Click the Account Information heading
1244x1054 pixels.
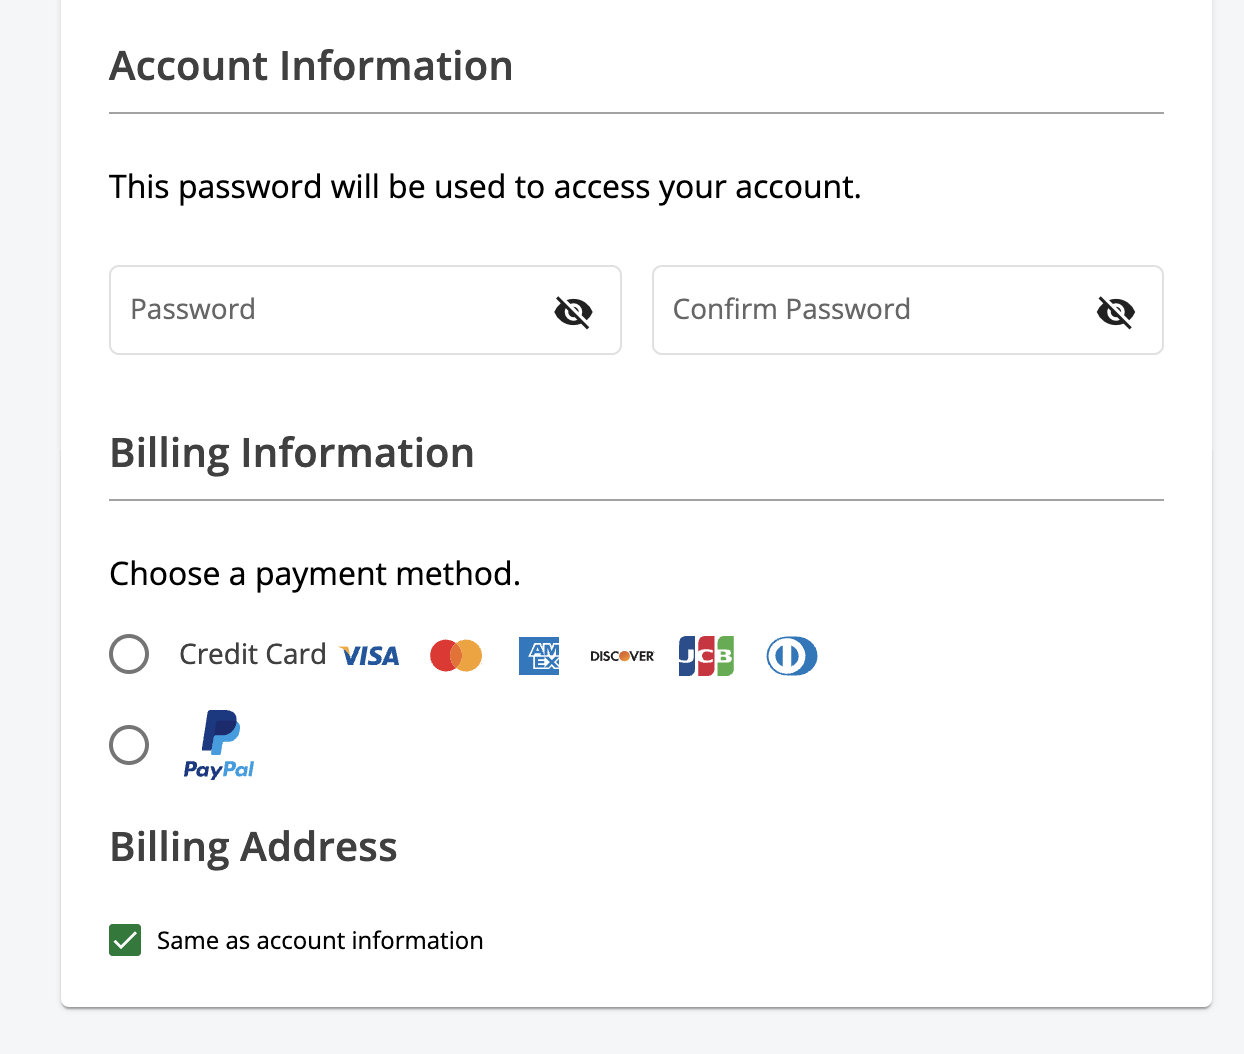click(311, 66)
